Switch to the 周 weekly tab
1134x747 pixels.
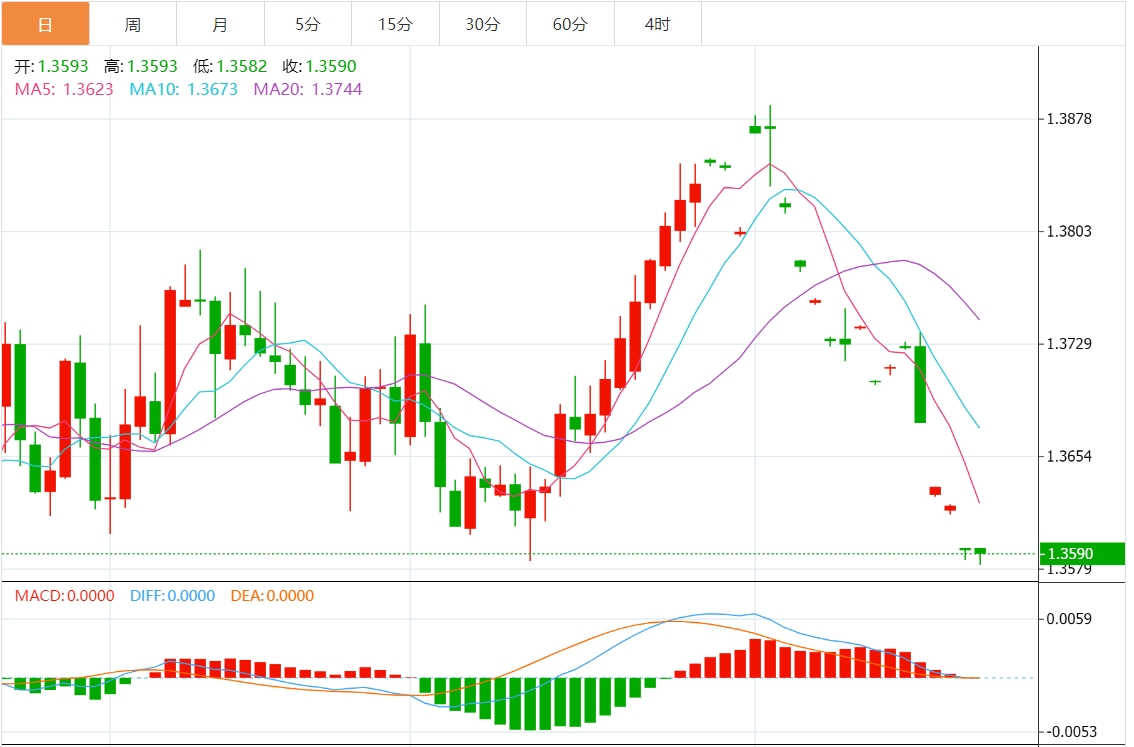point(133,24)
